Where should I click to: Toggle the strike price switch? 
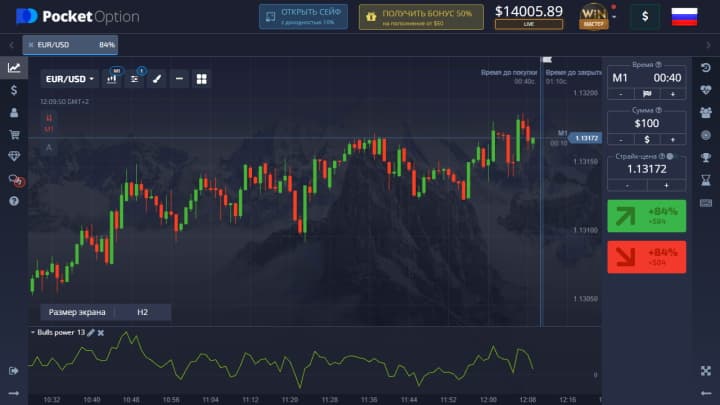670,156
